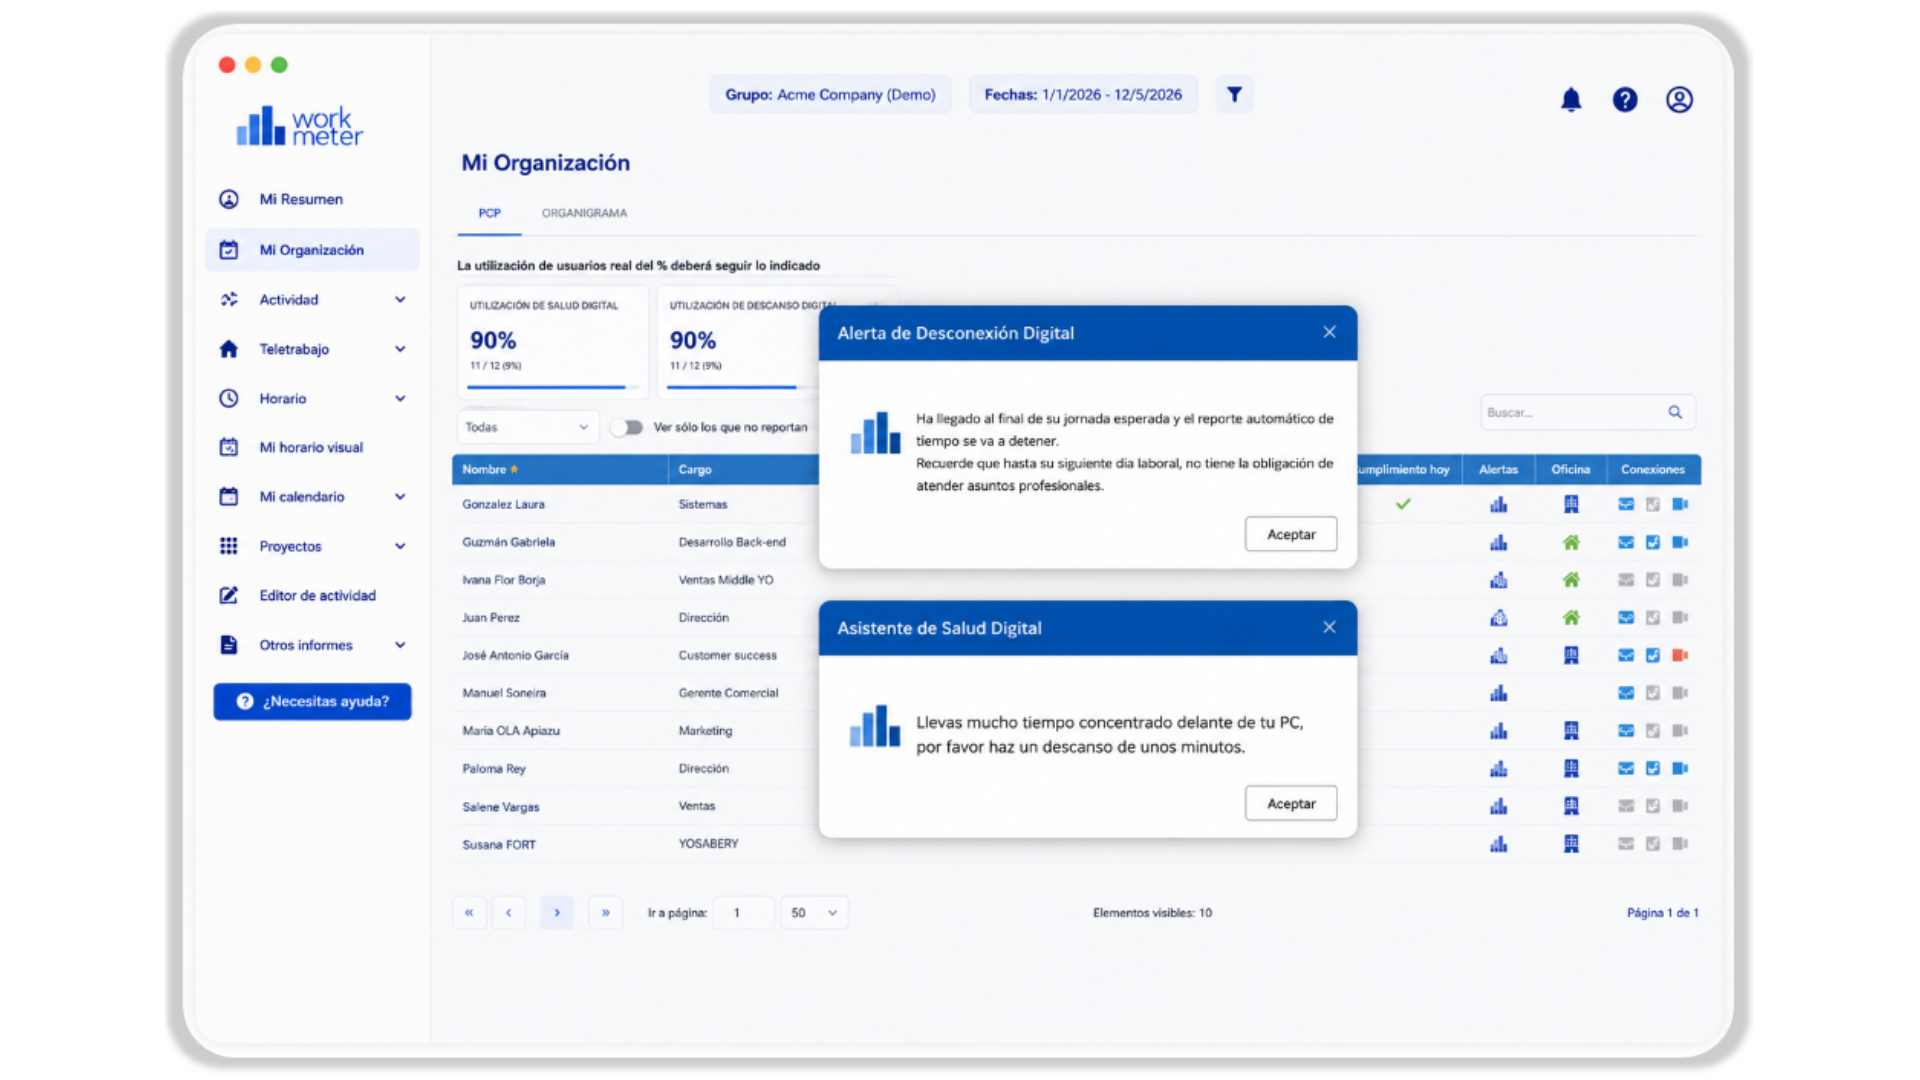This screenshot has width=1920, height=1080.
Task: Open the page size 50 dropdown
Action: [814, 913]
